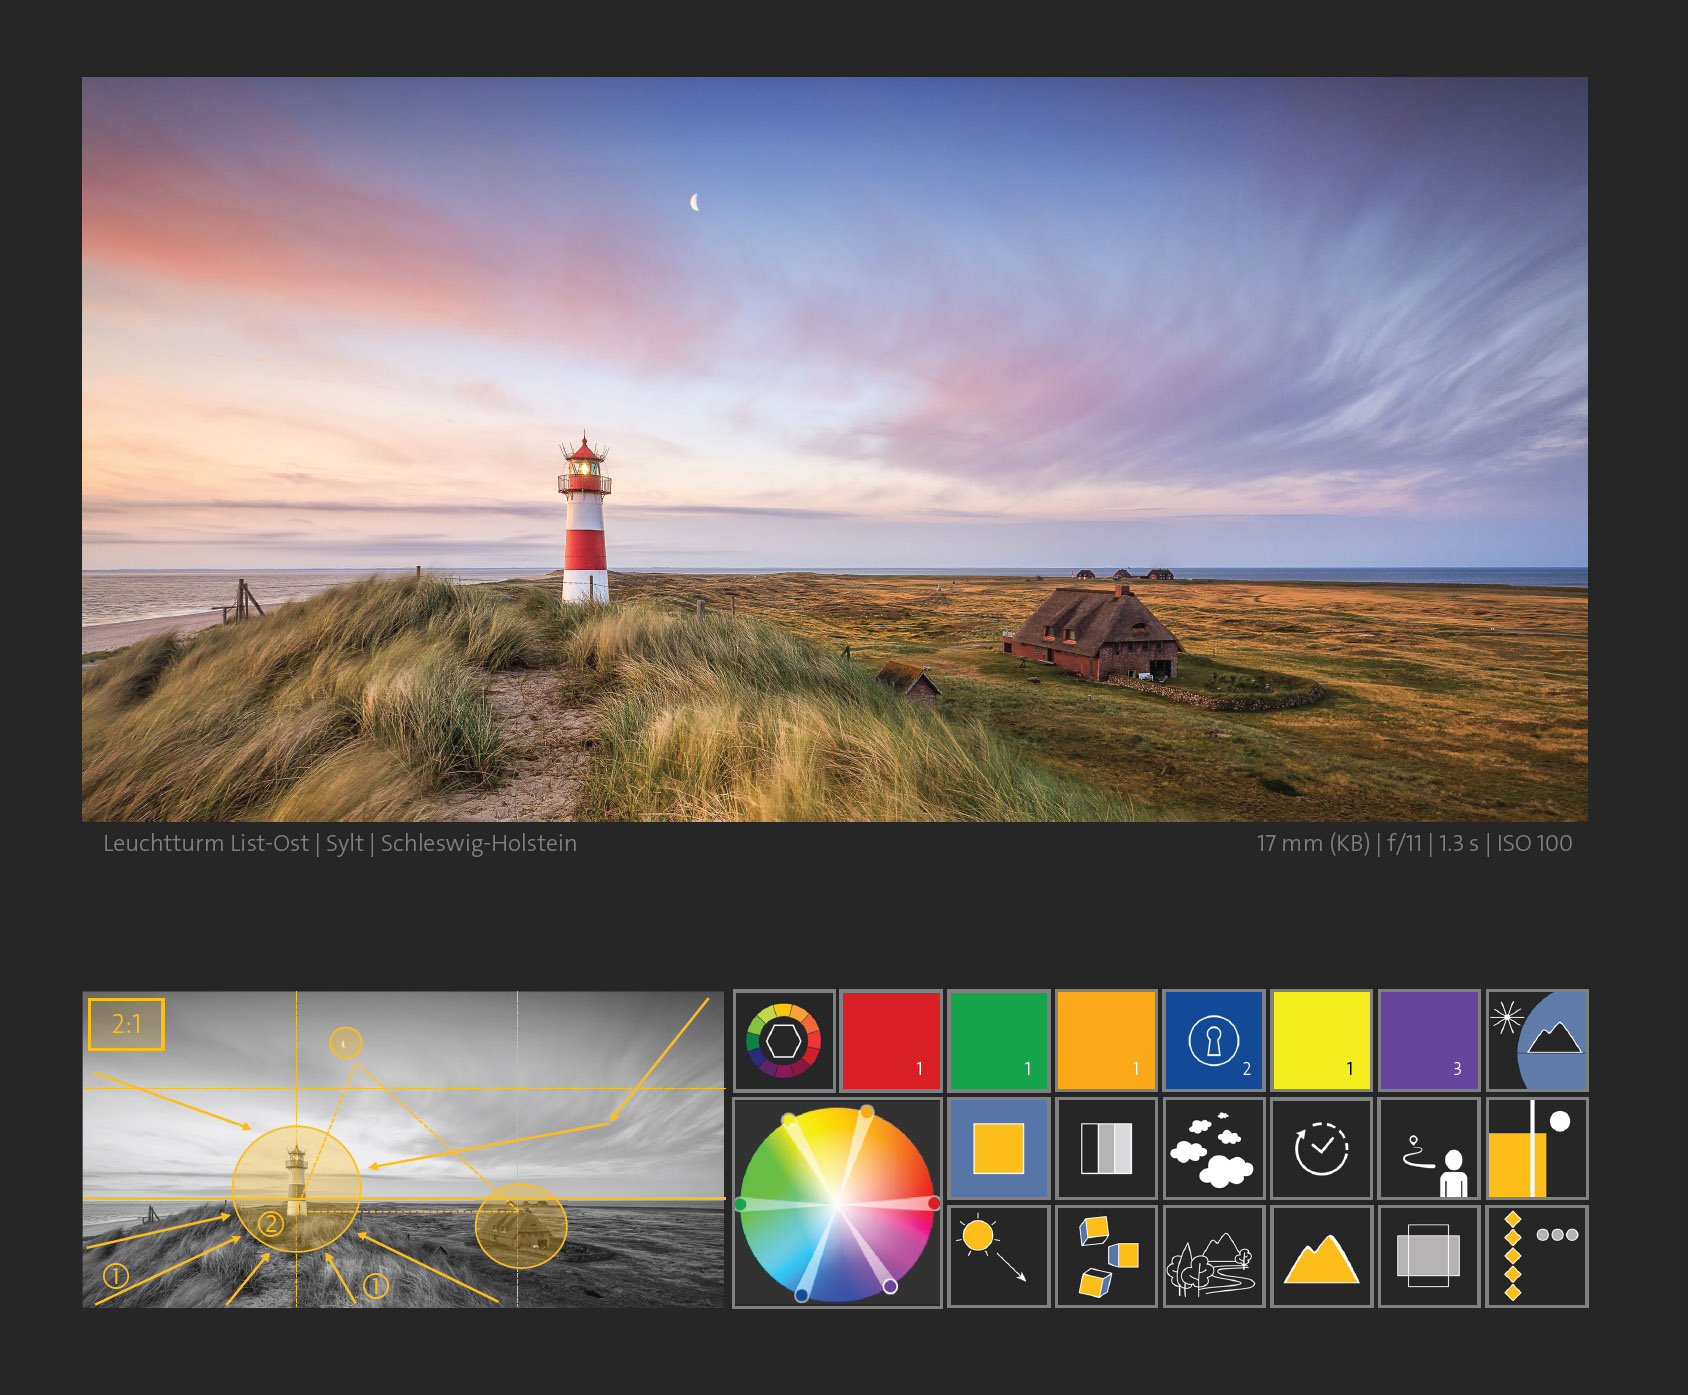Click the sun with arrow icon
Screen dimensions: 1688x1395
(x=999, y=1257)
